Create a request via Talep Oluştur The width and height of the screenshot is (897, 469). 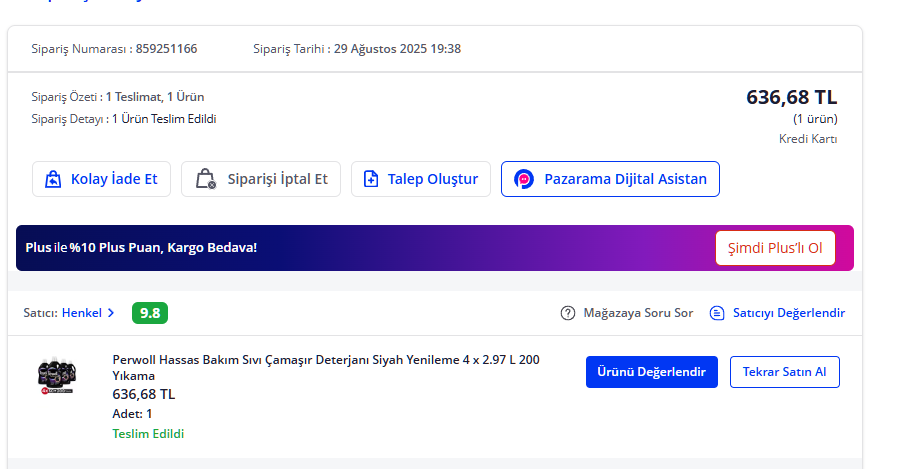(420, 179)
